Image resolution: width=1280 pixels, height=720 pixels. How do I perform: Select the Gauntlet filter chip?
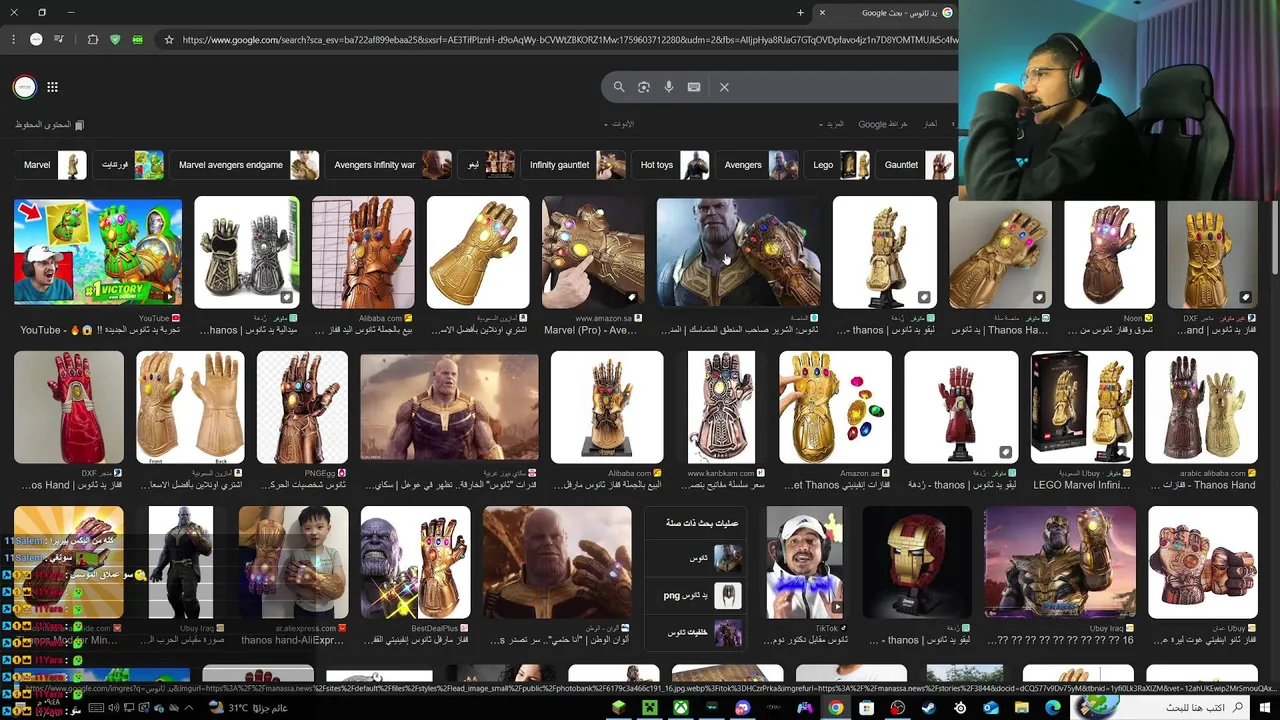[x=915, y=165]
